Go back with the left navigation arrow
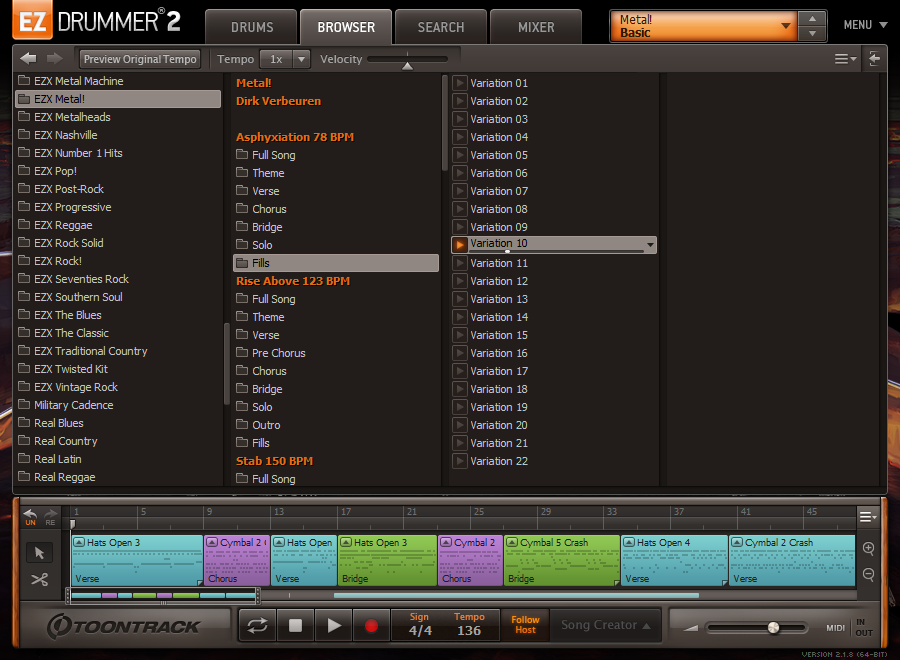Image resolution: width=900 pixels, height=660 pixels. 28,59
